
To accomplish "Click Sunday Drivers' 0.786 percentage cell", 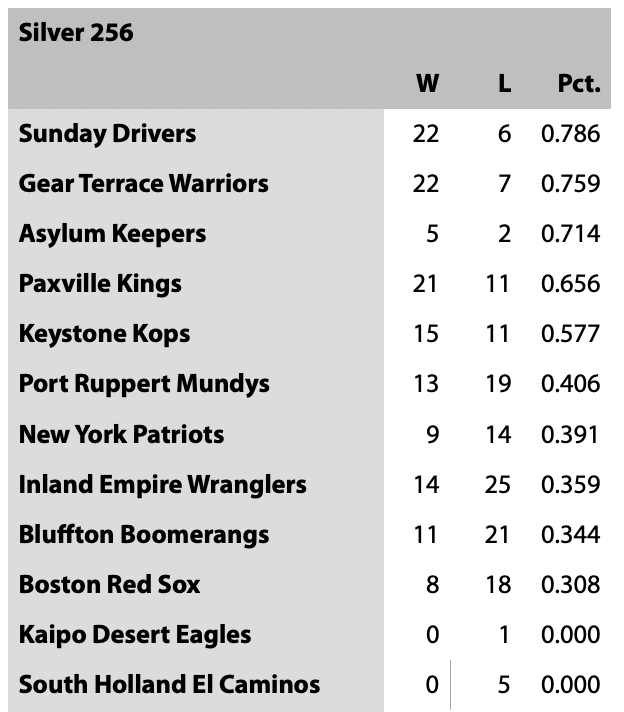I will (570, 134).
